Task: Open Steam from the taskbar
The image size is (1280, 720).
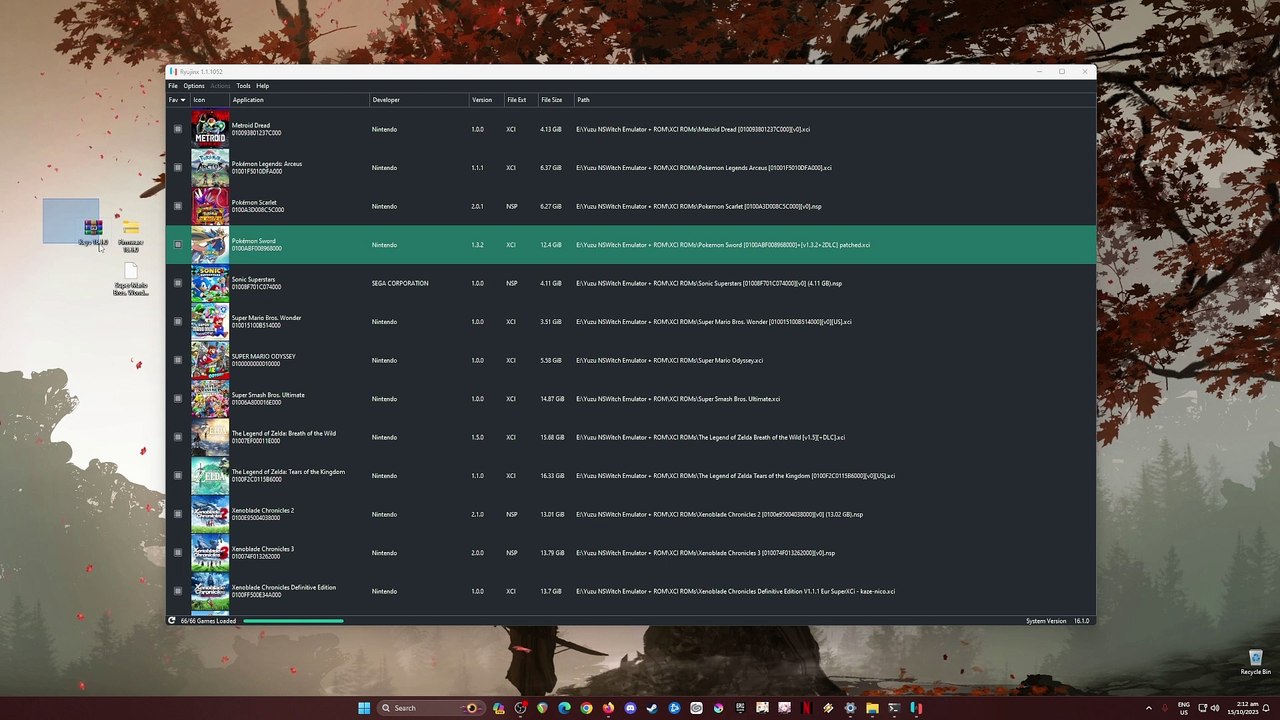Action: point(652,708)
